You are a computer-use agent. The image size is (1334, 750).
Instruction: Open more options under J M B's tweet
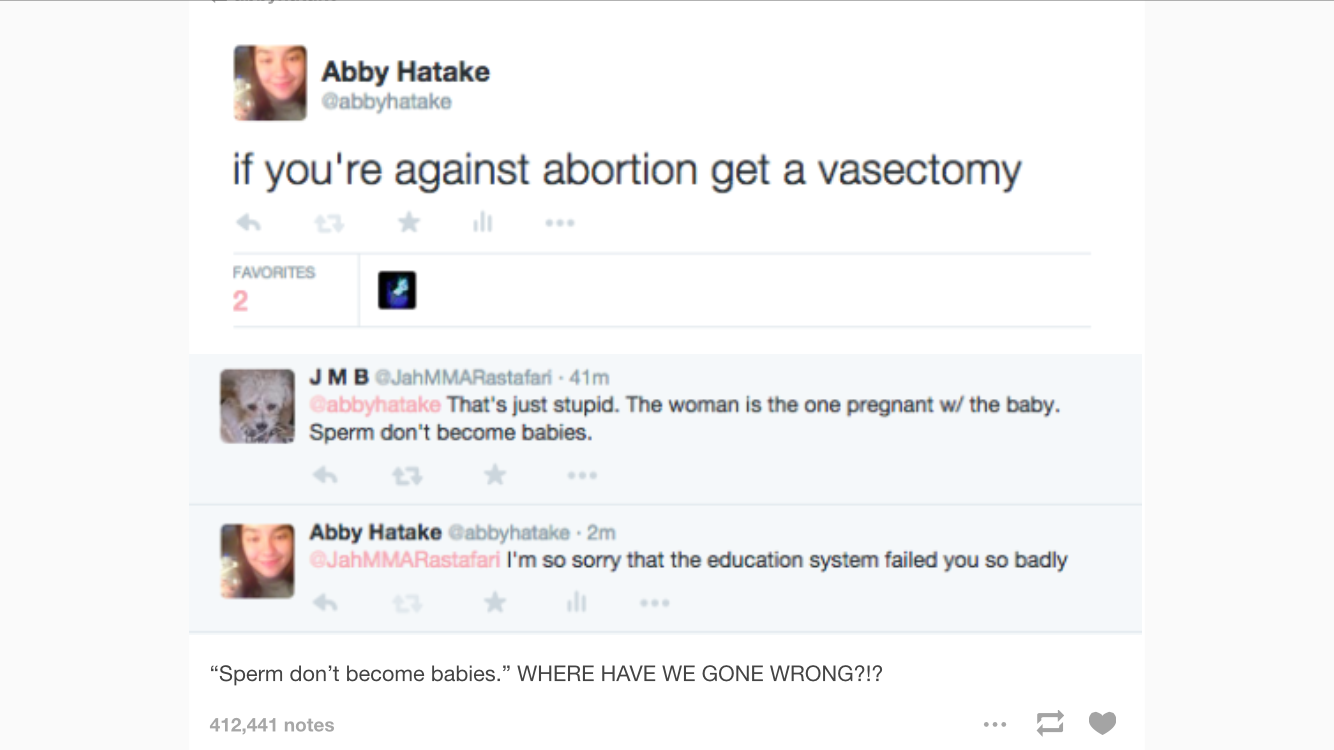[582, 475]
